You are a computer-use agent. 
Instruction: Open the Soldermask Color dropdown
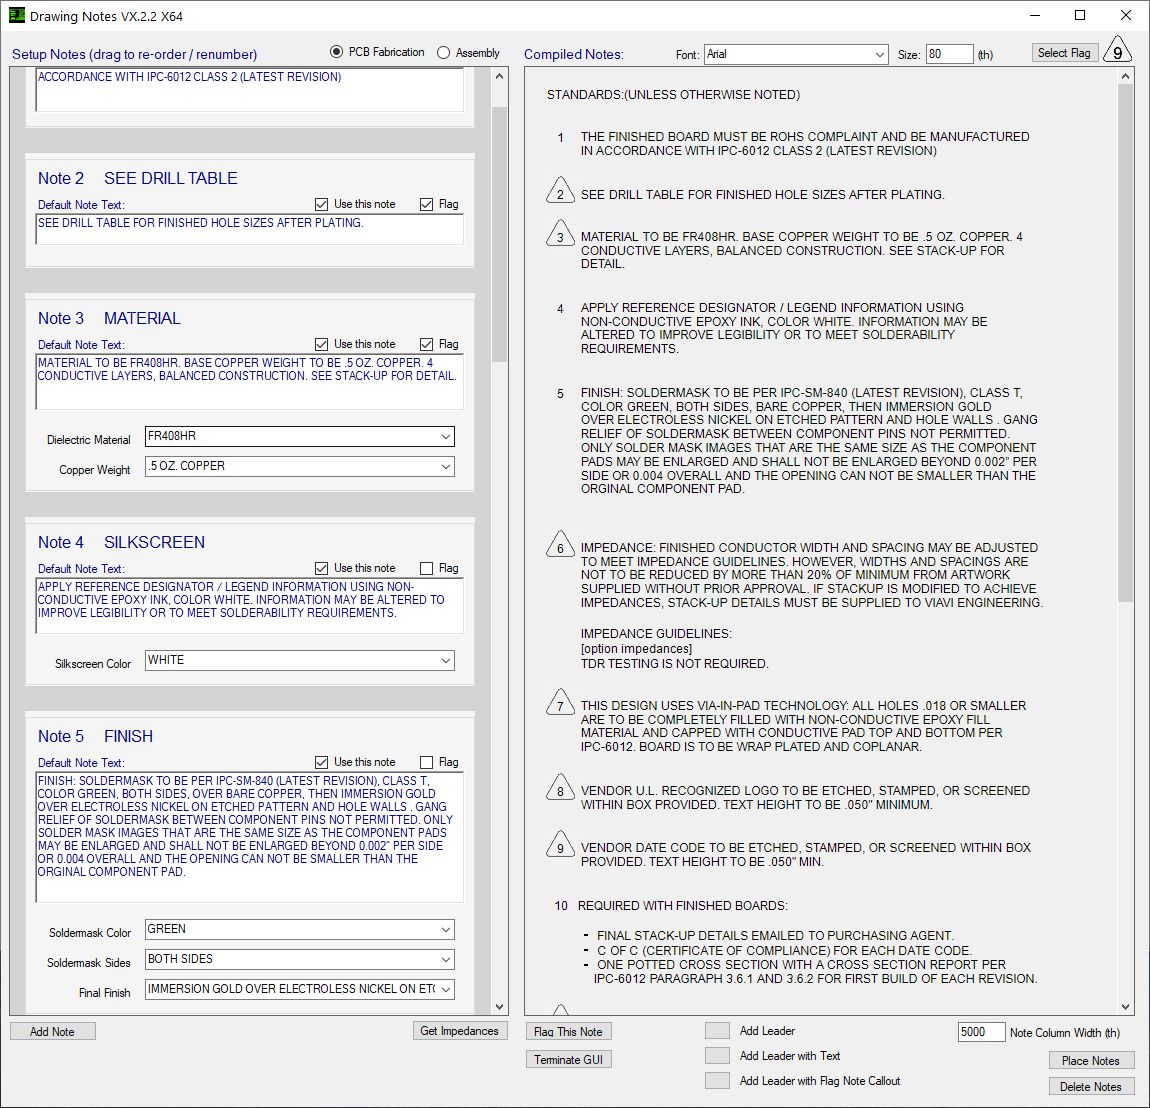pyautogui.click(x=444, y=929)
